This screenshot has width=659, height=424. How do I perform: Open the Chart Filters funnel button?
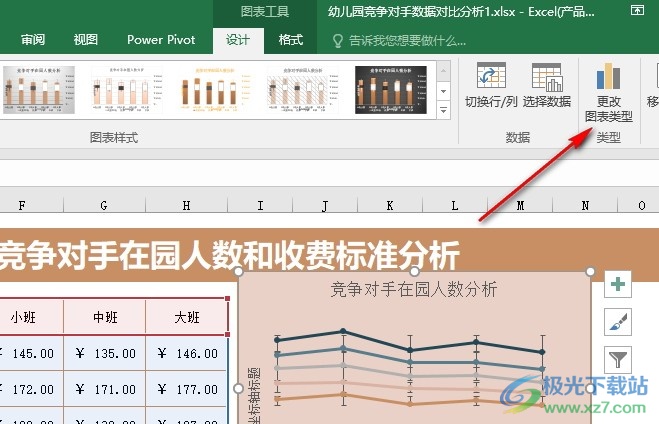pos(618,360)
